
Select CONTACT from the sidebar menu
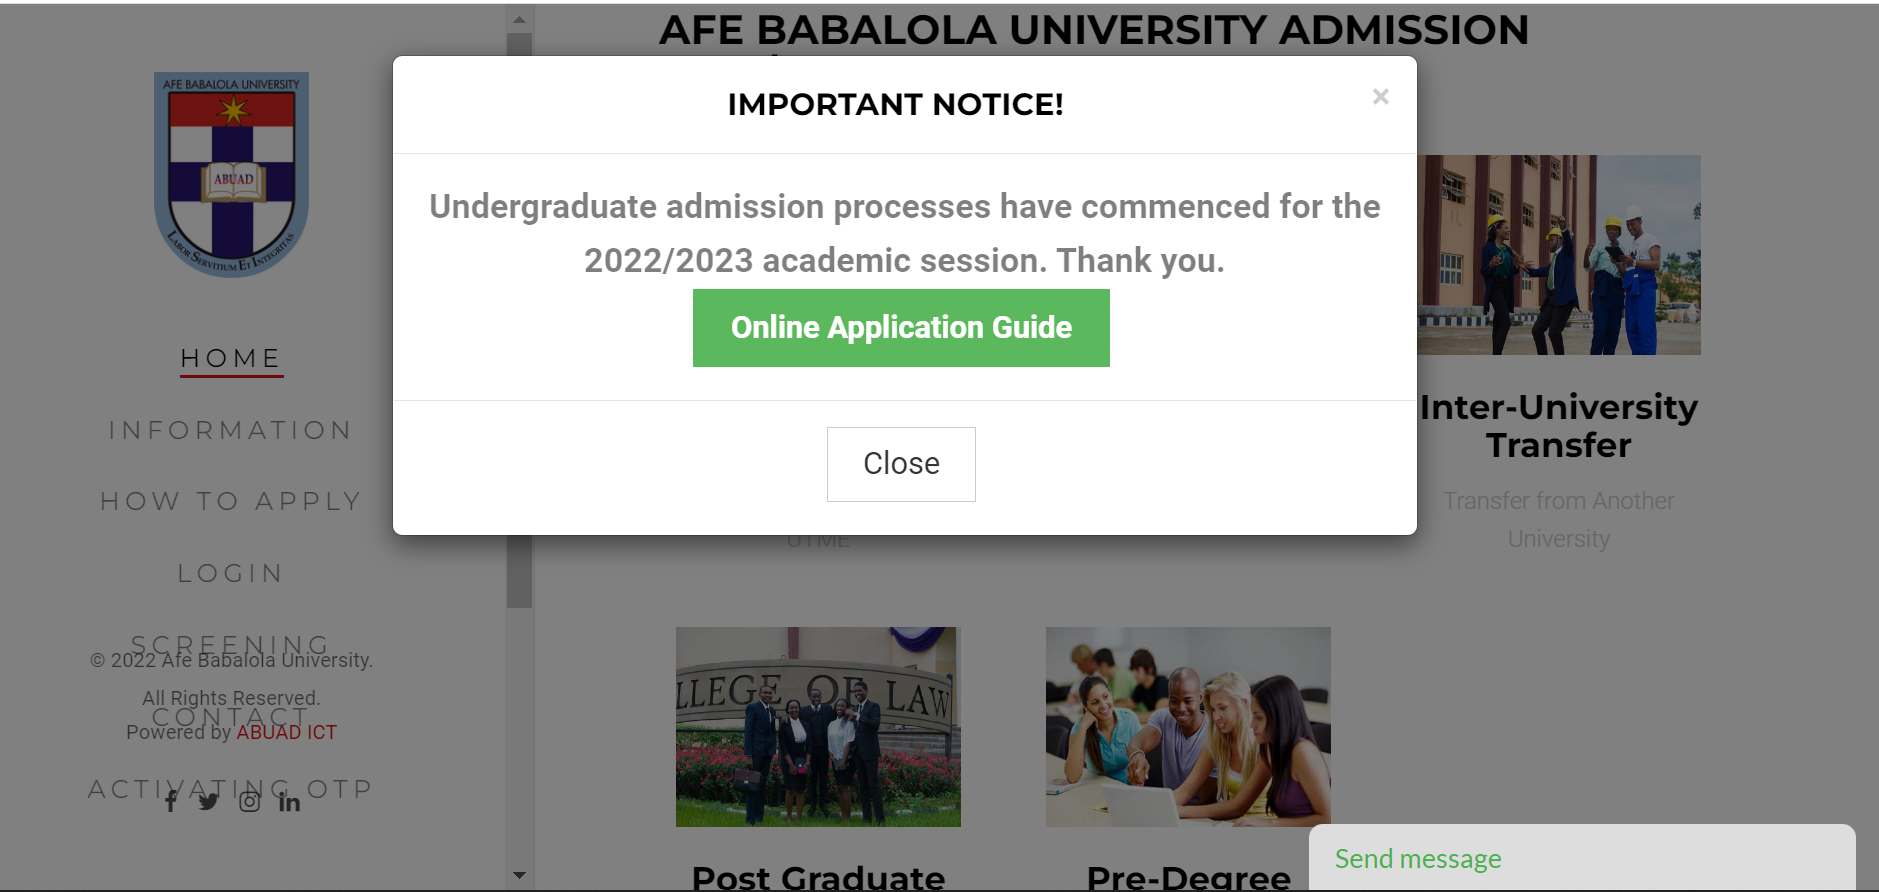coord(230,716)
